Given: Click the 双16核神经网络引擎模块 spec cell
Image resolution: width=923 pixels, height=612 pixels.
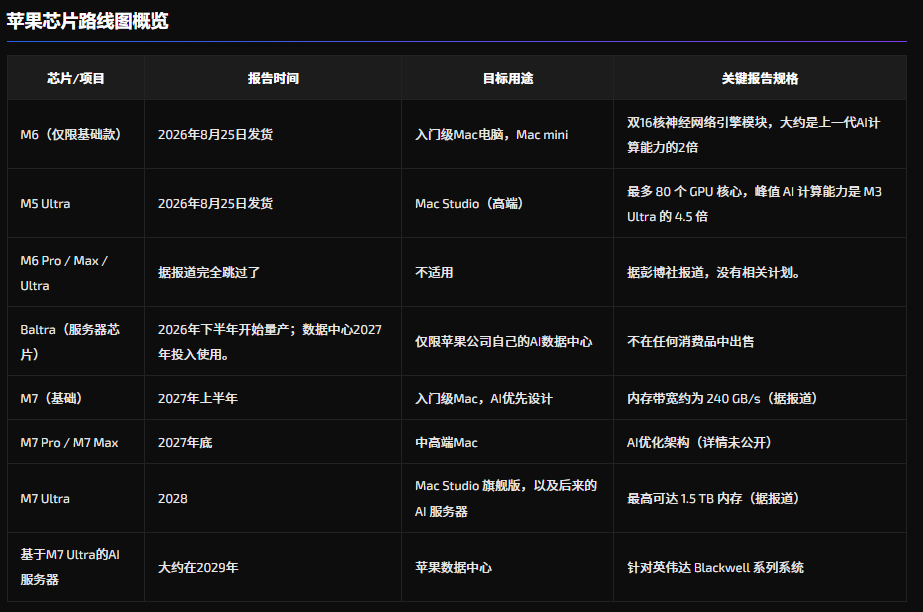Looking at the screenshot, I should [x=760, y=135].
